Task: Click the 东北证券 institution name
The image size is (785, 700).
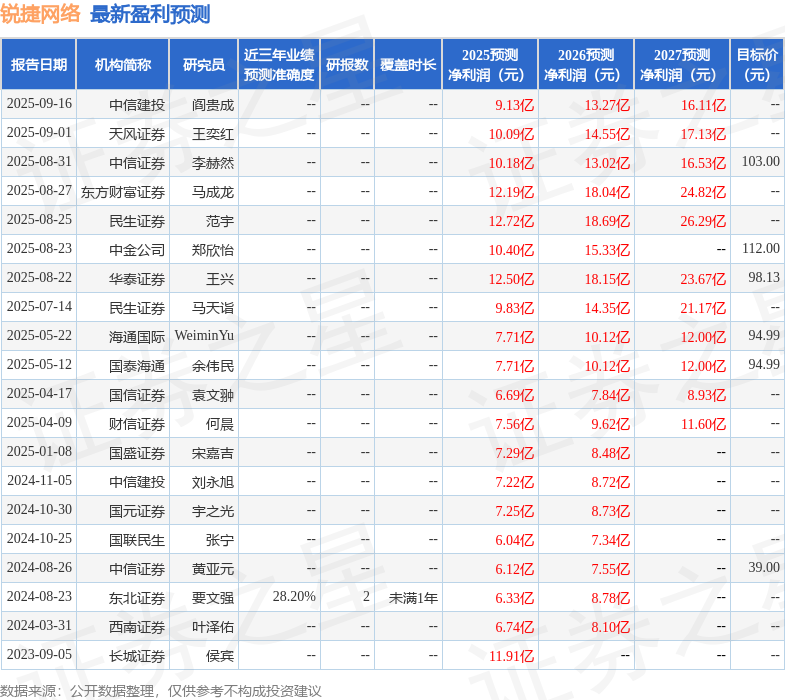Action: pos(137,598)
